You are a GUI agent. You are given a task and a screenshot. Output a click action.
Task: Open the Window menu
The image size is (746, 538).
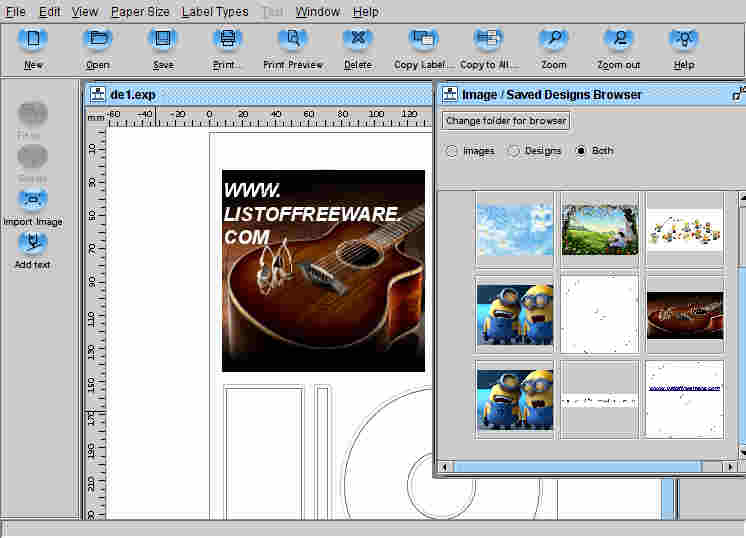click(317, 11)
